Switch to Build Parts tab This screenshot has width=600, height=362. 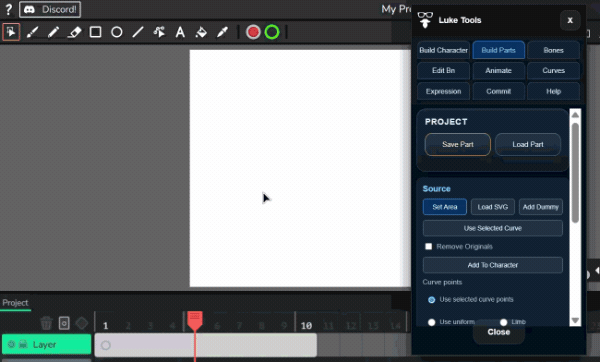coord(499,50)
